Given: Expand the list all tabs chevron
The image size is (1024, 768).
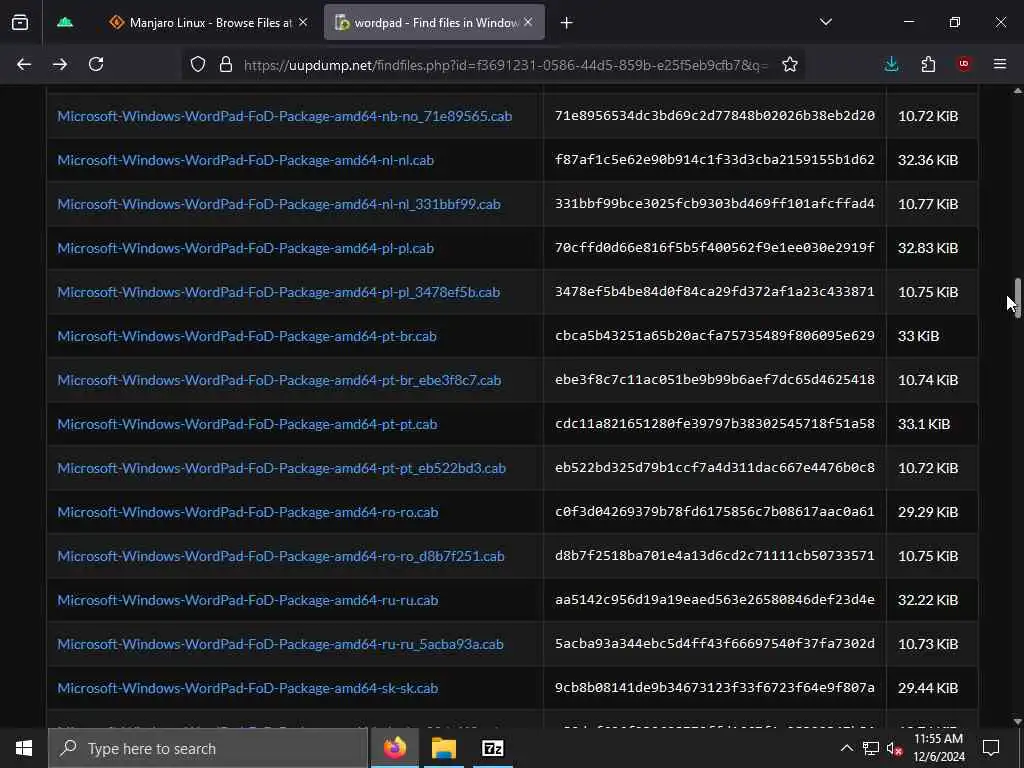Looking at the screenshot, I should click(x=826, y=23).
